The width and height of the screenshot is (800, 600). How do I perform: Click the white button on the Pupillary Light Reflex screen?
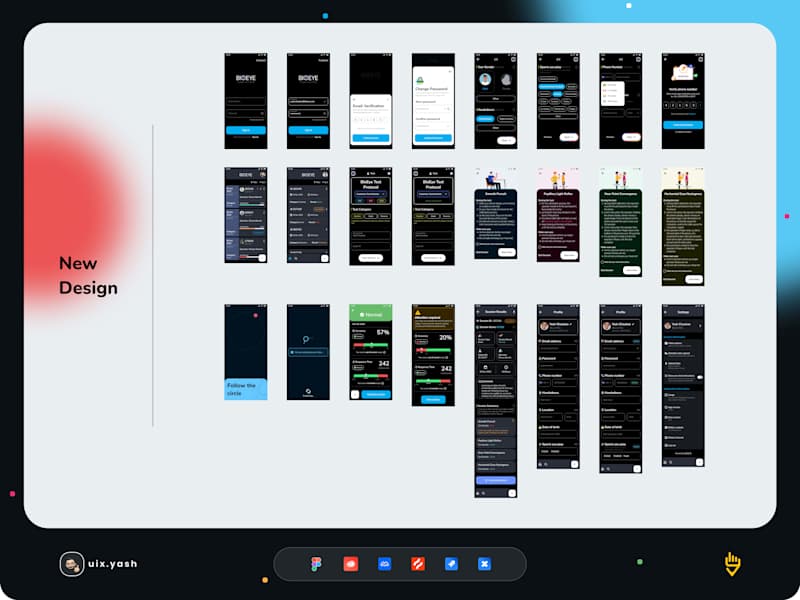[569, 255]
